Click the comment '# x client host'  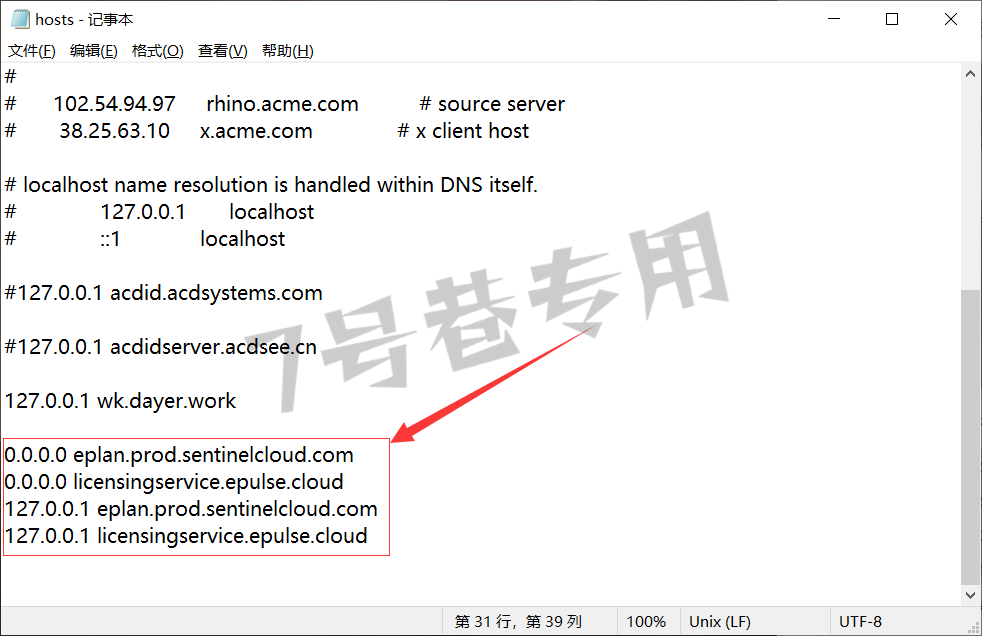point(463,131)
